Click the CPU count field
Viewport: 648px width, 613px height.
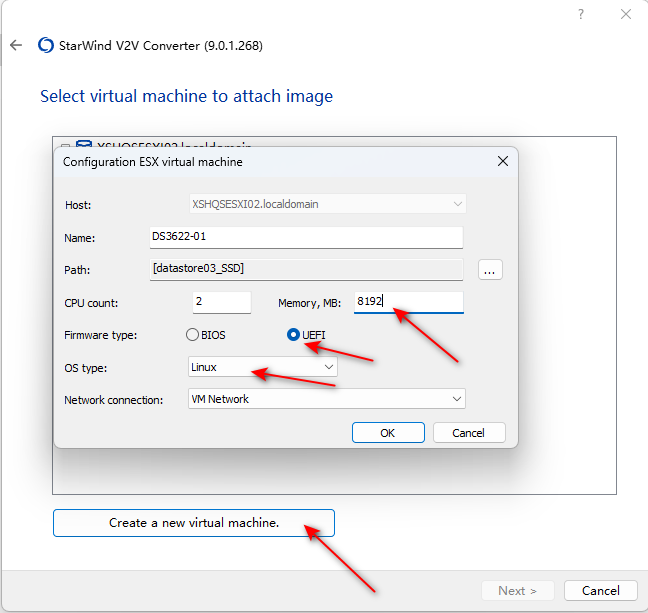coord(222,302)
